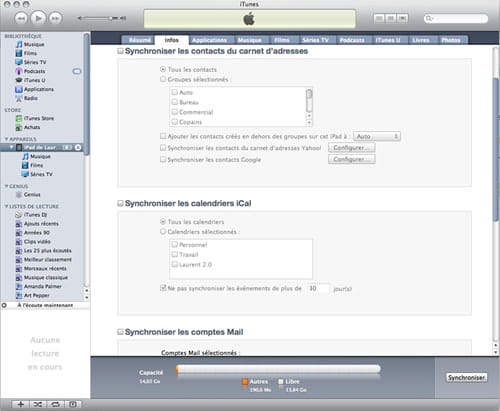Collapse the Genius section triangle
The height and width of the screenshot is (411, 500).
(x=6, y=186)
